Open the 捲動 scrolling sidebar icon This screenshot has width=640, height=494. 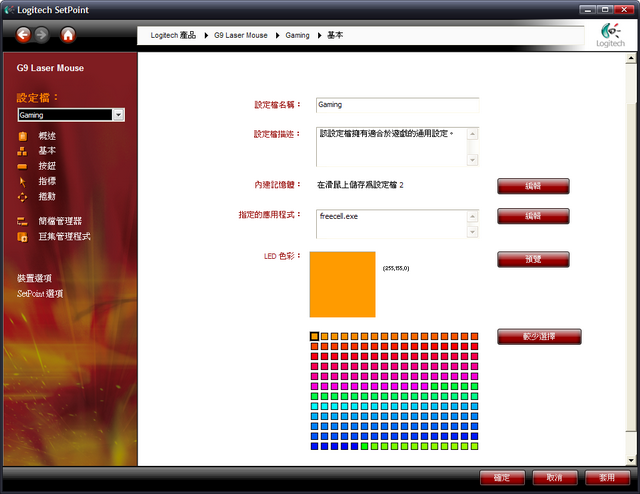[x=22, y=197]
